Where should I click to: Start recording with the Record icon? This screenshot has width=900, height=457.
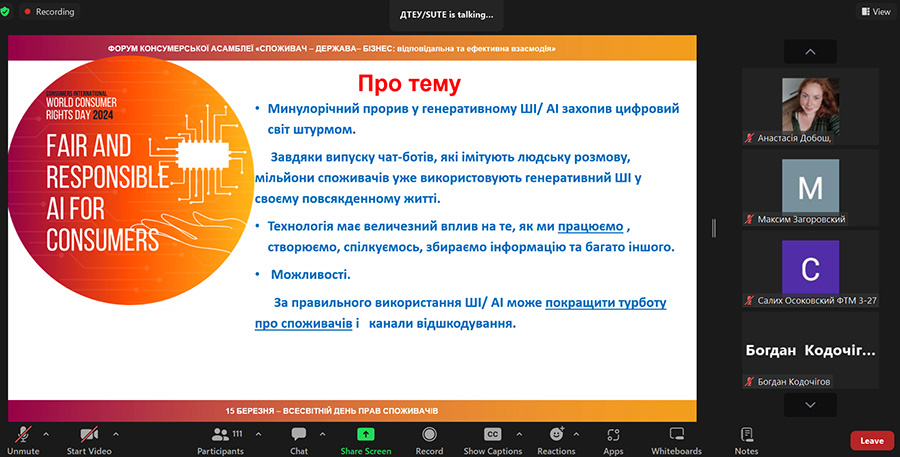429,435
